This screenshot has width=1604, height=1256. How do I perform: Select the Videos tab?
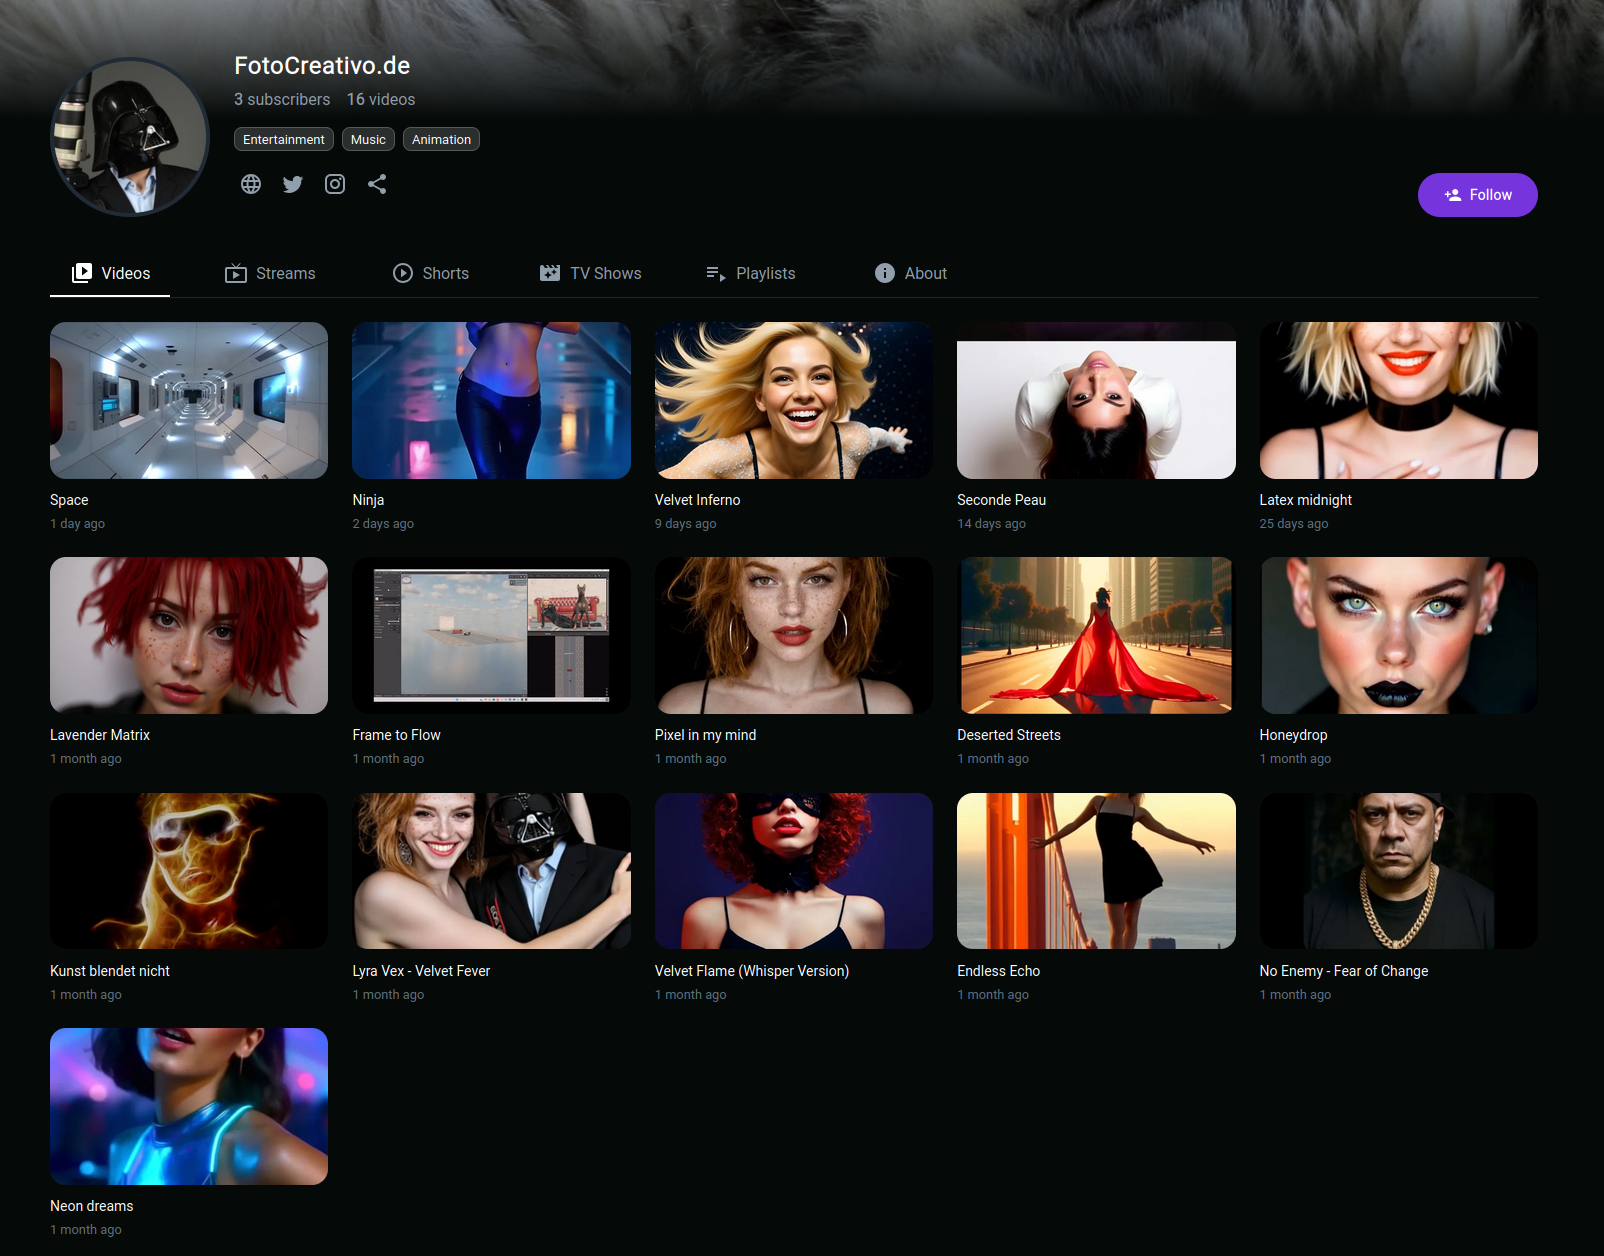click(111, 273)
